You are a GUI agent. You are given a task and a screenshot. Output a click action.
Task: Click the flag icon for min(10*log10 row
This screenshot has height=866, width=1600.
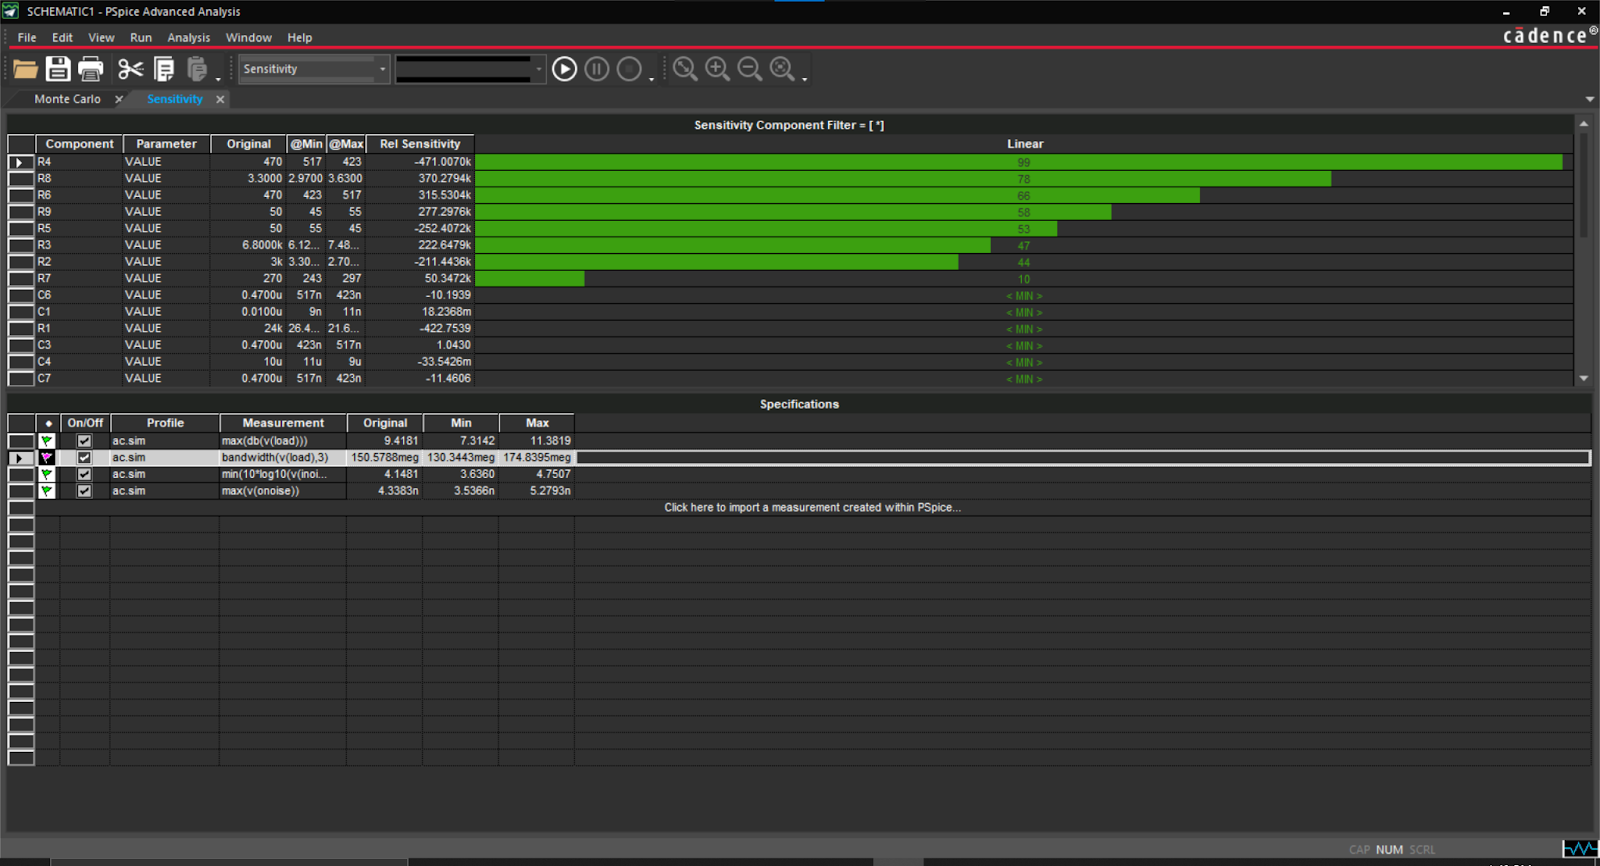tap(47, 474)
